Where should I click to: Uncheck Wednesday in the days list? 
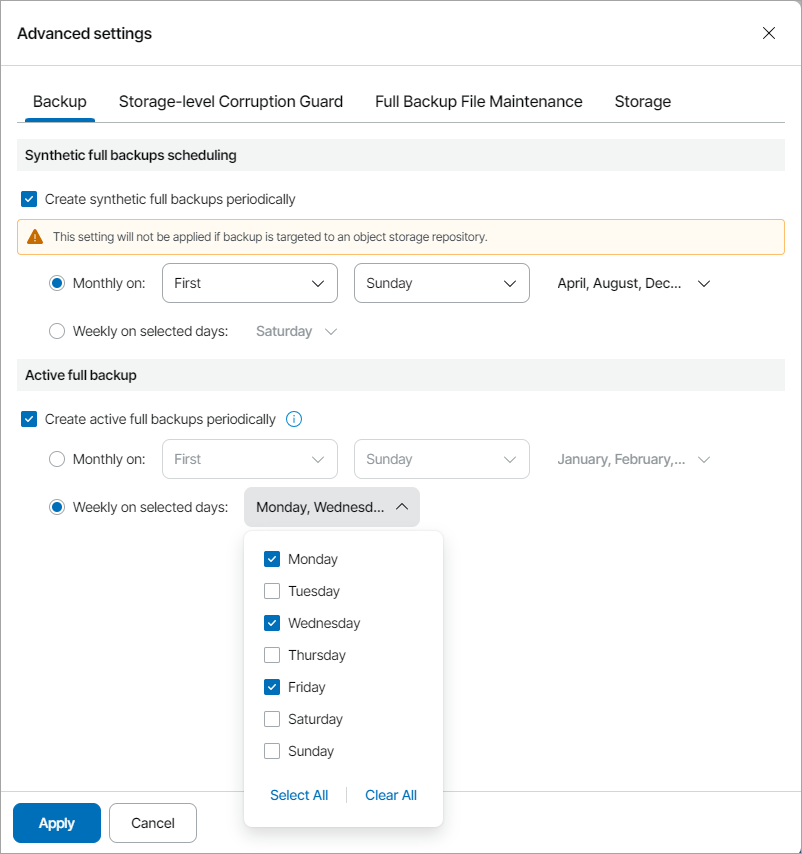(272, 623)
